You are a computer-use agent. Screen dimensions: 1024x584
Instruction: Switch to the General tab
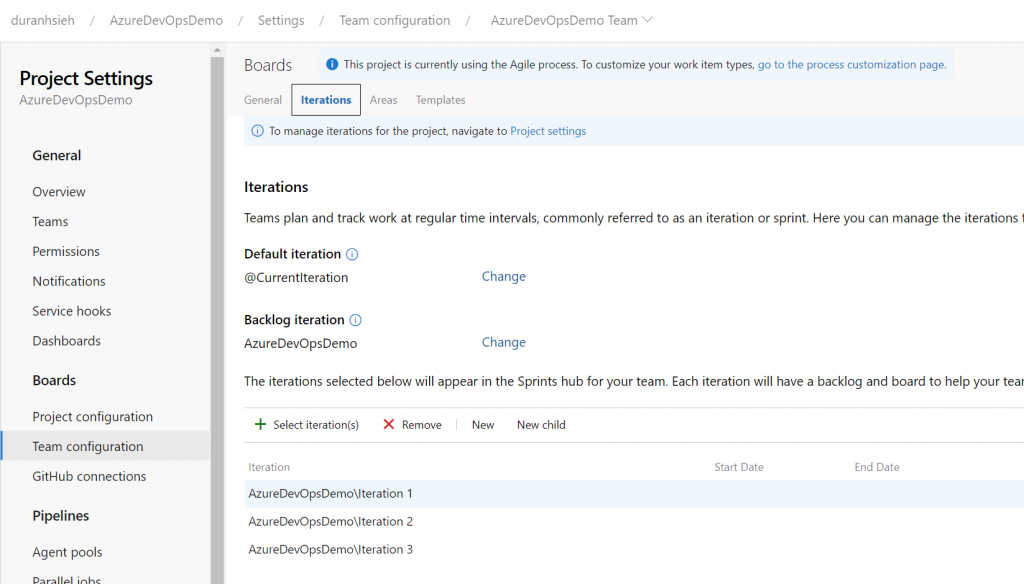coord(263,100)
